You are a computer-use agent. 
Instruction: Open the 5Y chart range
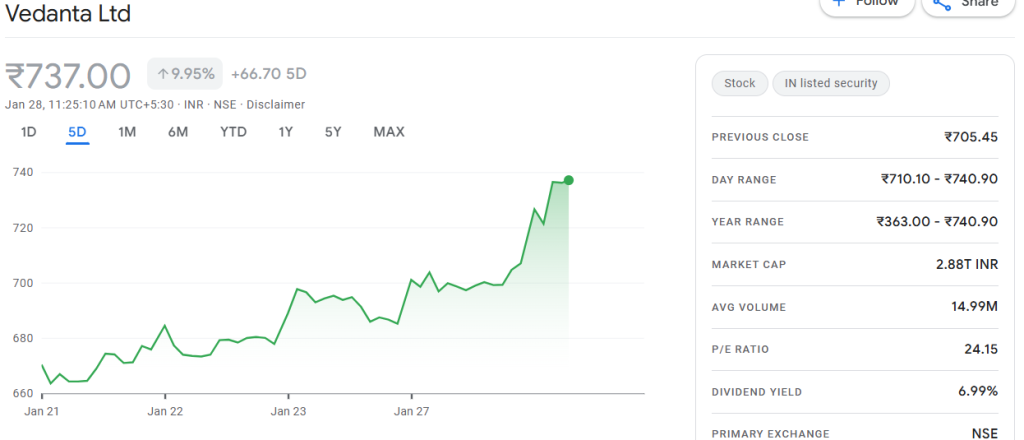(x=333, y=133)
